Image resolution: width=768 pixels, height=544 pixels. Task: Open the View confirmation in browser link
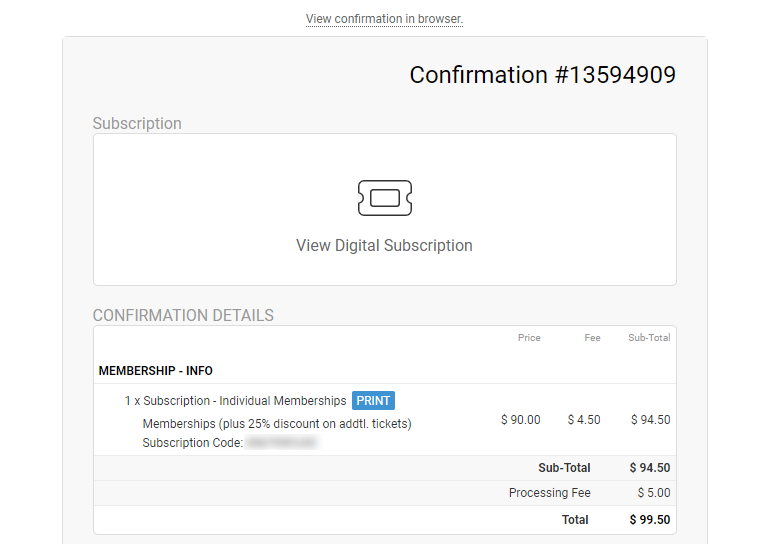(x=384, y=19)
